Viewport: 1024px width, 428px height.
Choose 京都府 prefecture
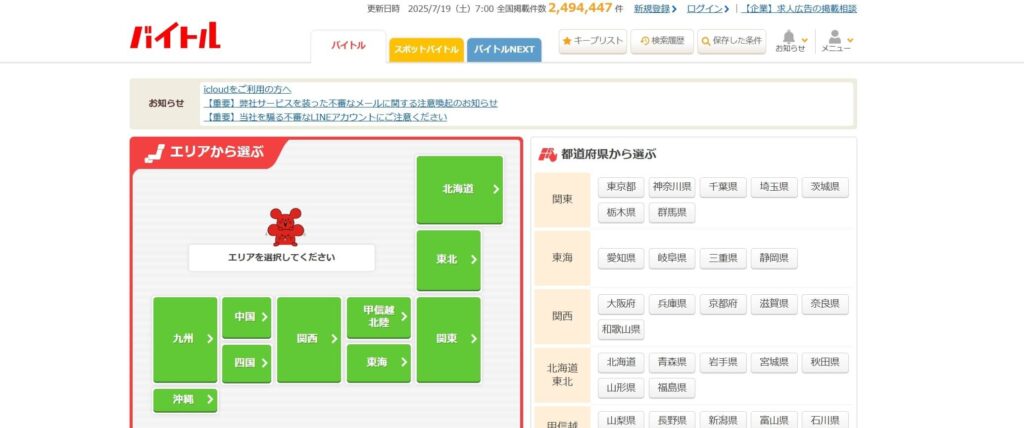[x=723, y=304]
